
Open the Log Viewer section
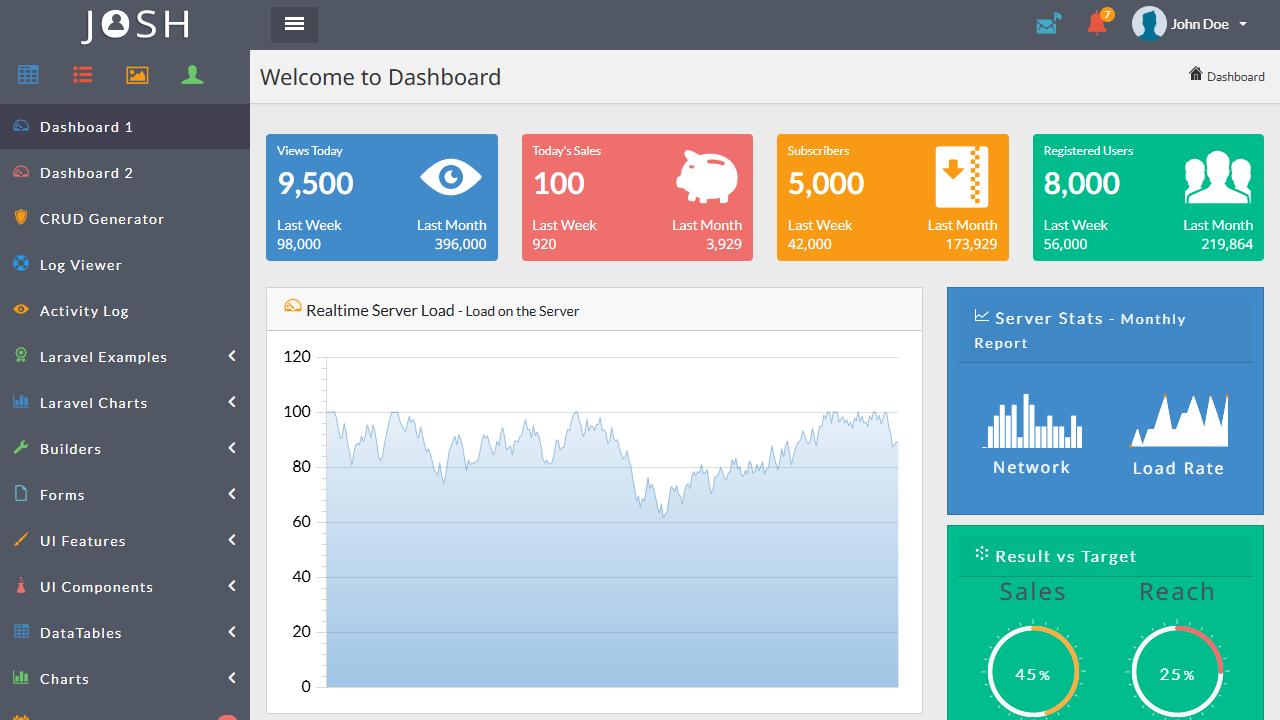[x=80, y=264]
